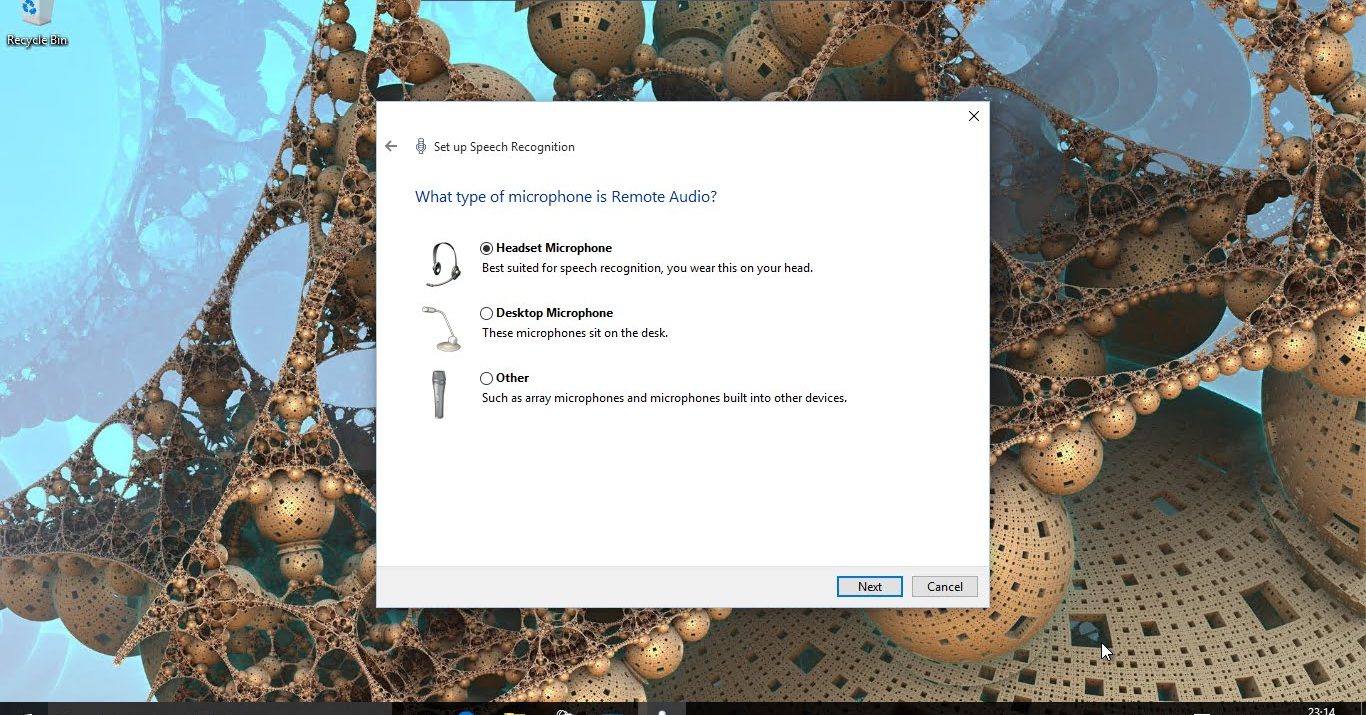Click the 'Best suited for speech recognition' description
The width and height of the screenshot is (1366, 715).
pos(647,268)
